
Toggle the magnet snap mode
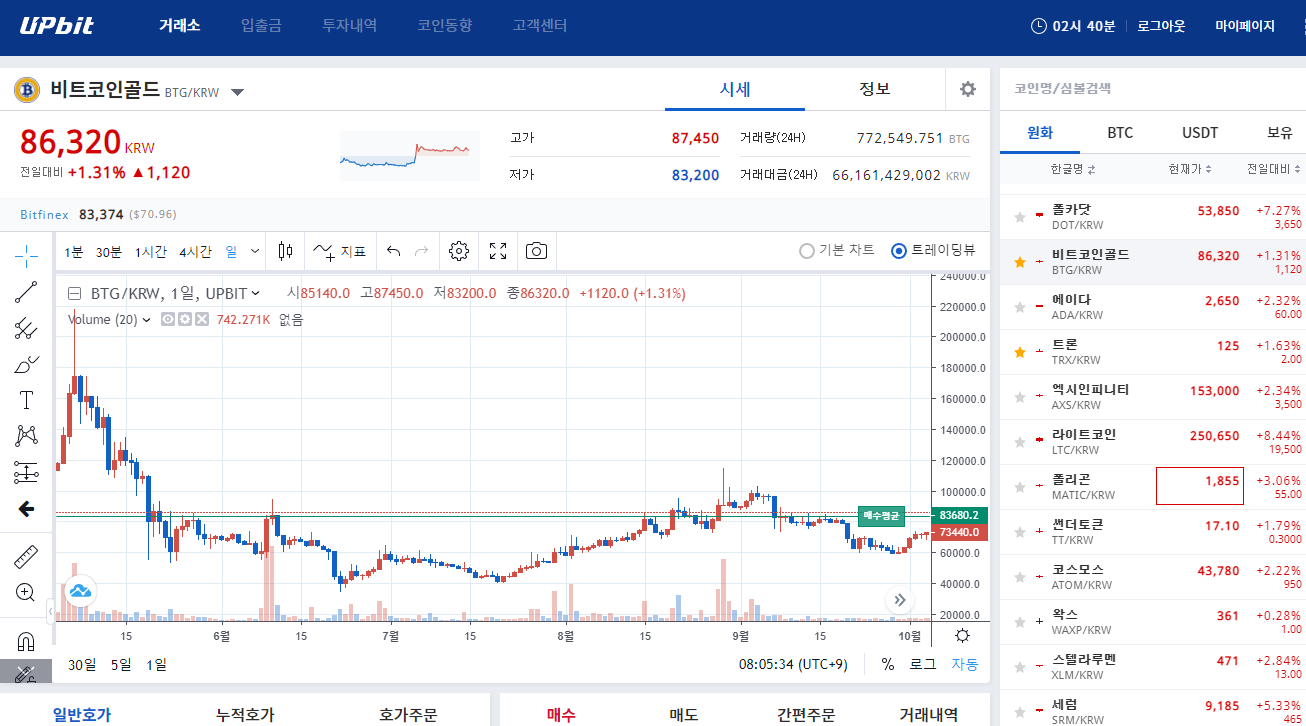[x=26, y=640]
